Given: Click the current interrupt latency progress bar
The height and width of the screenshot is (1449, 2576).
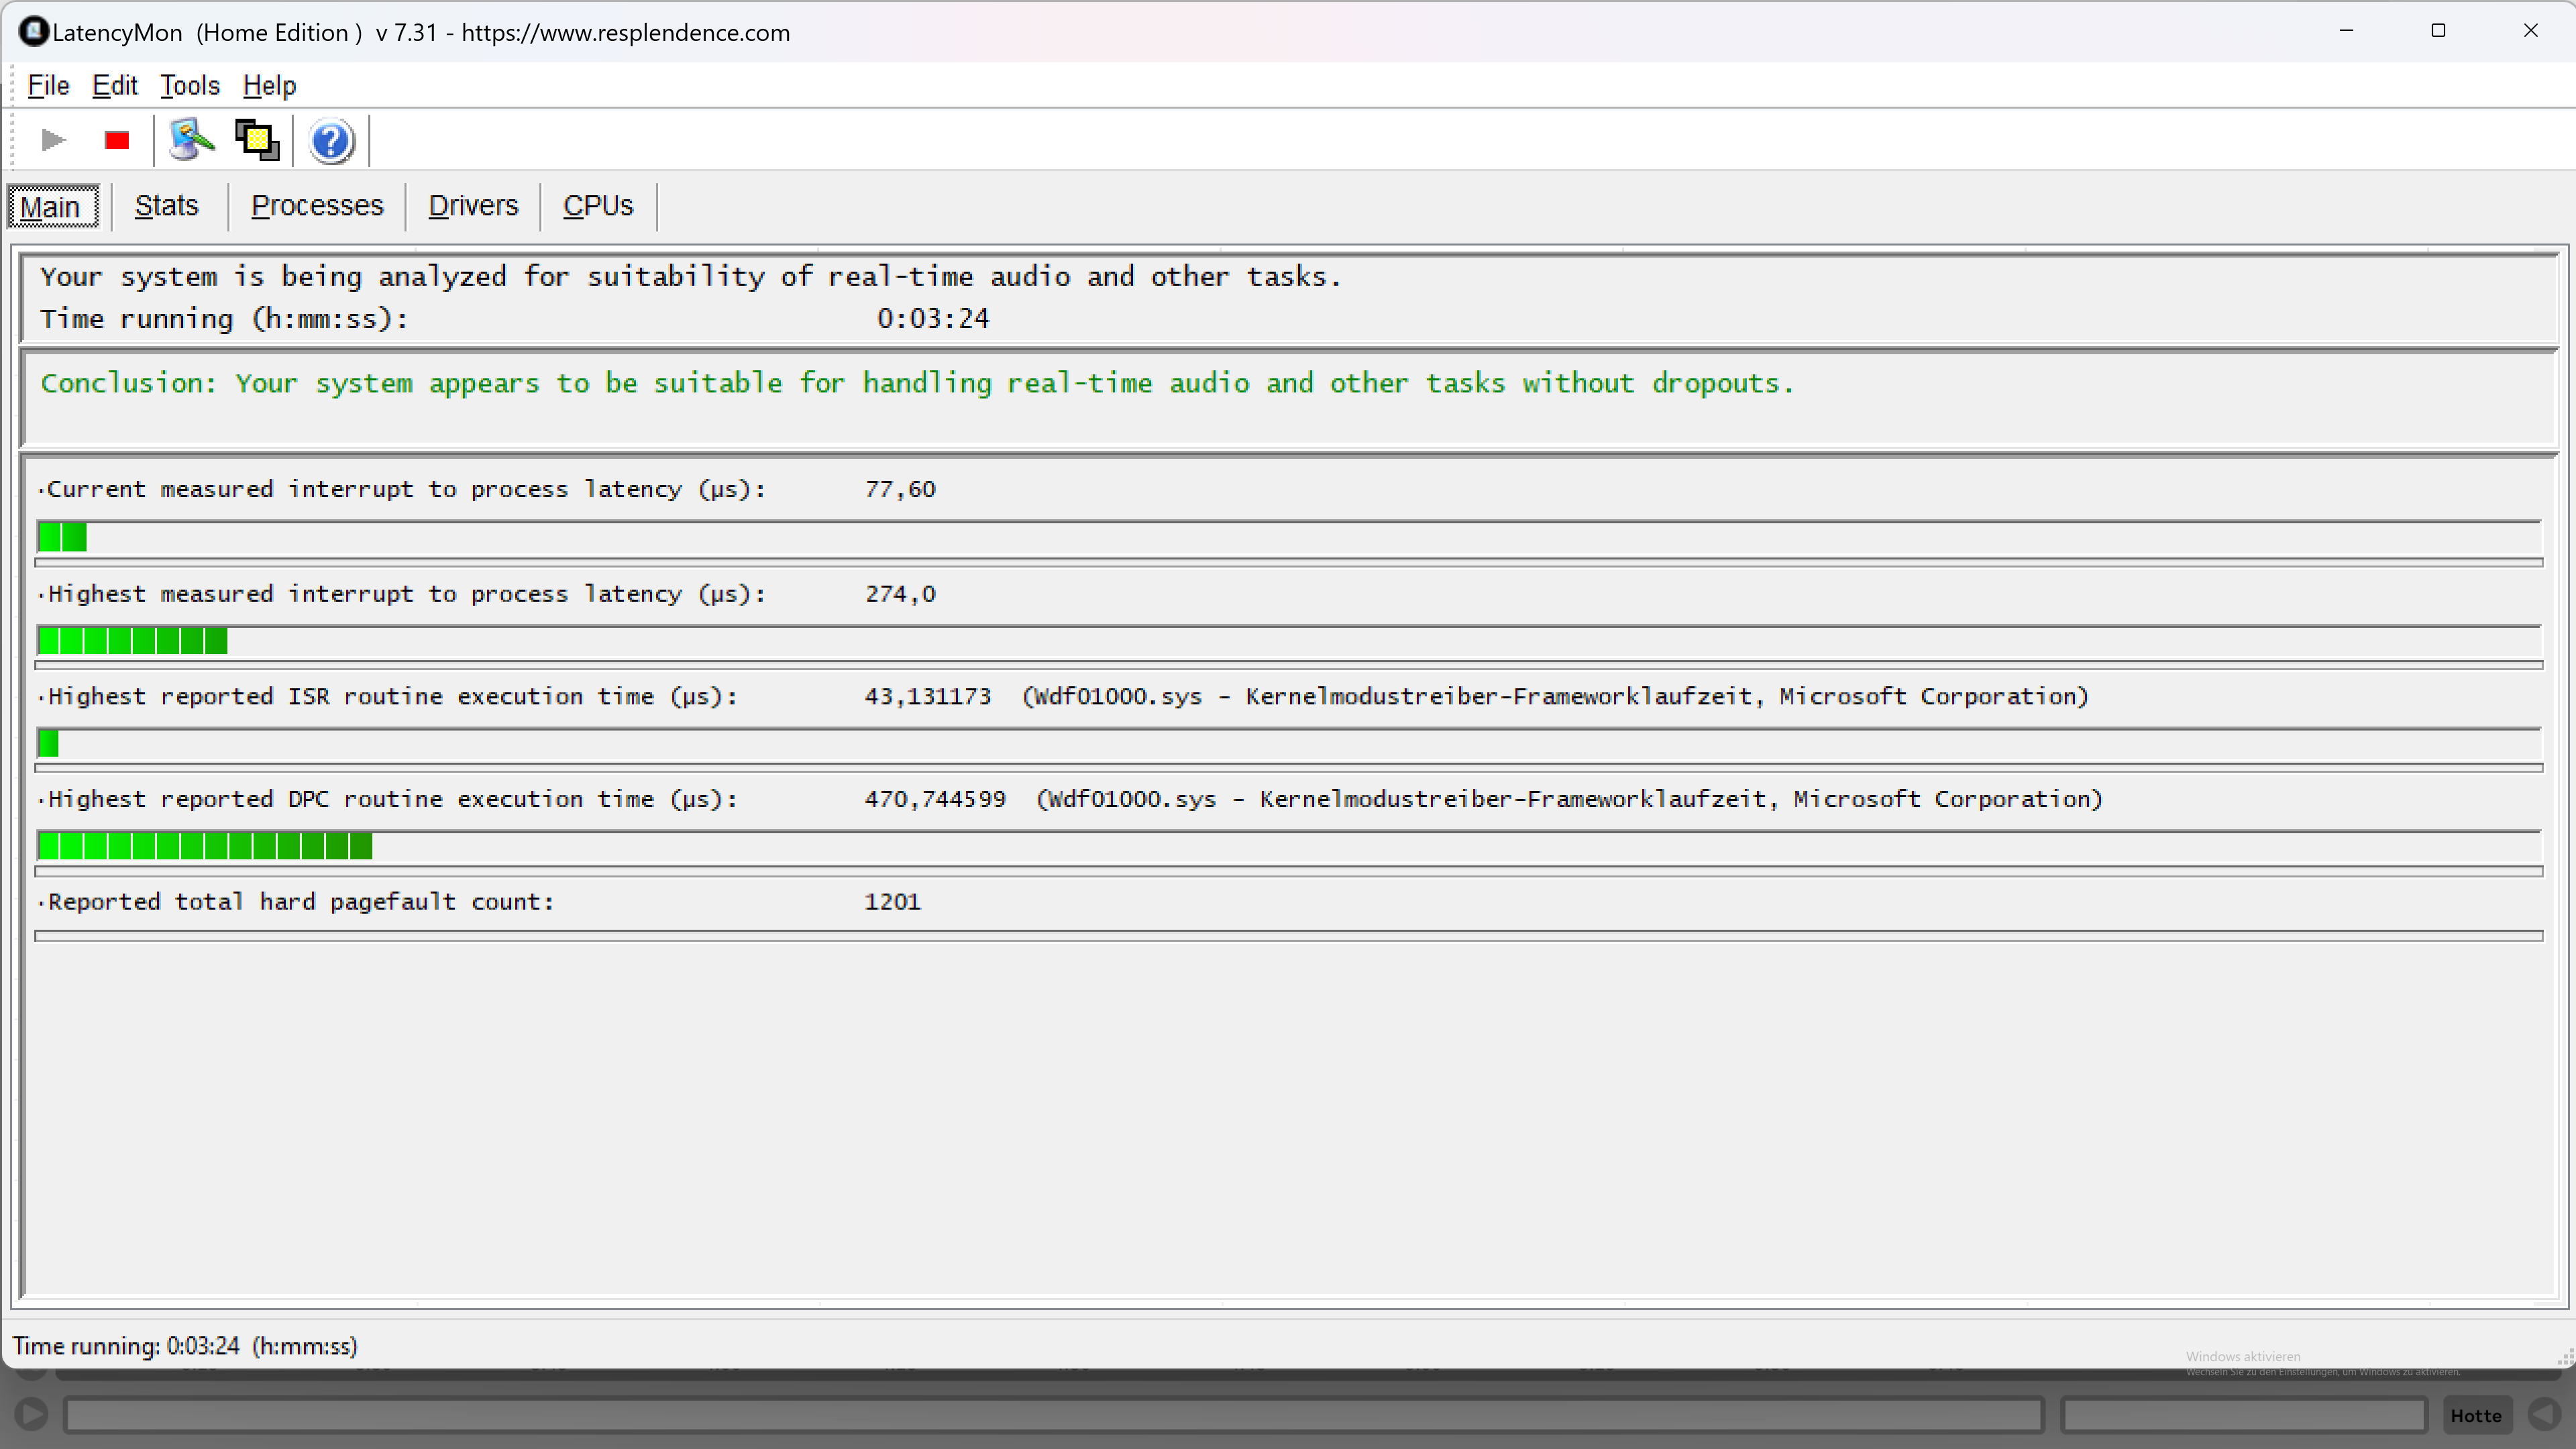Looking at the screenshot, I should (1288, 538).
